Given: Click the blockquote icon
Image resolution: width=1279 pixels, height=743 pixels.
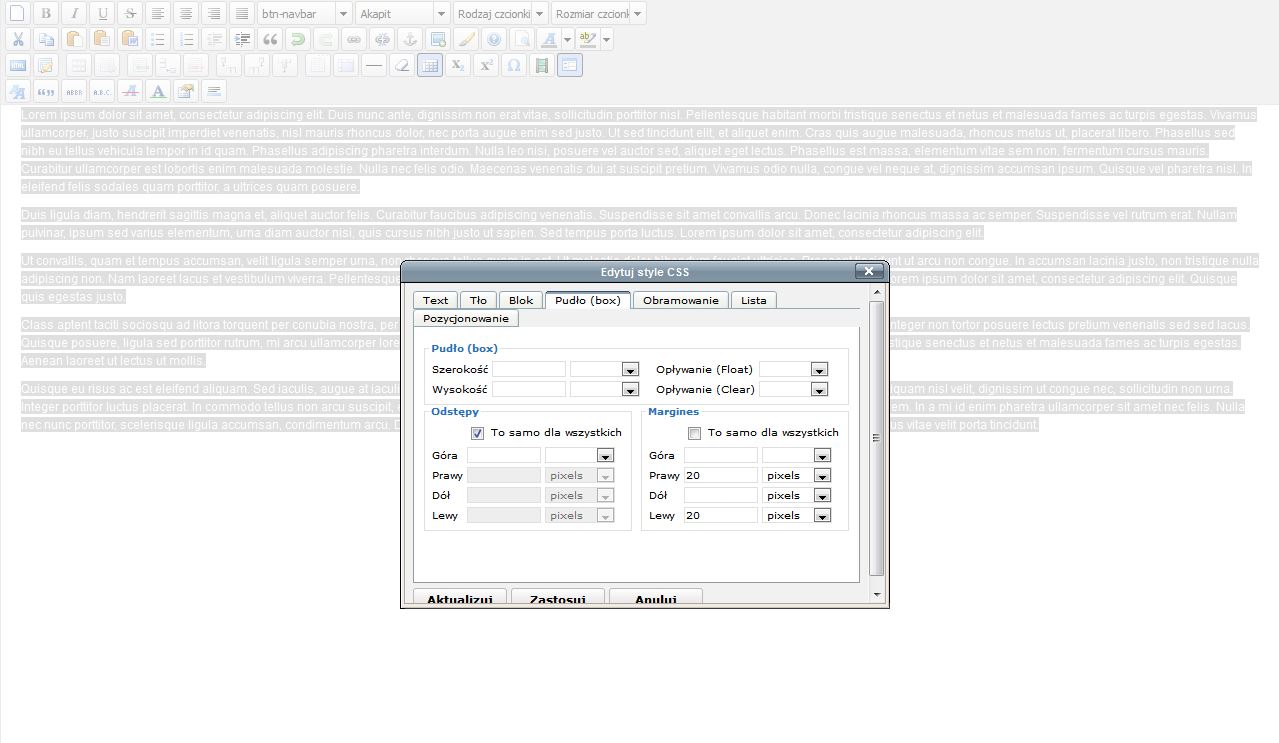Looking at the screenshot, I should 269,39.
